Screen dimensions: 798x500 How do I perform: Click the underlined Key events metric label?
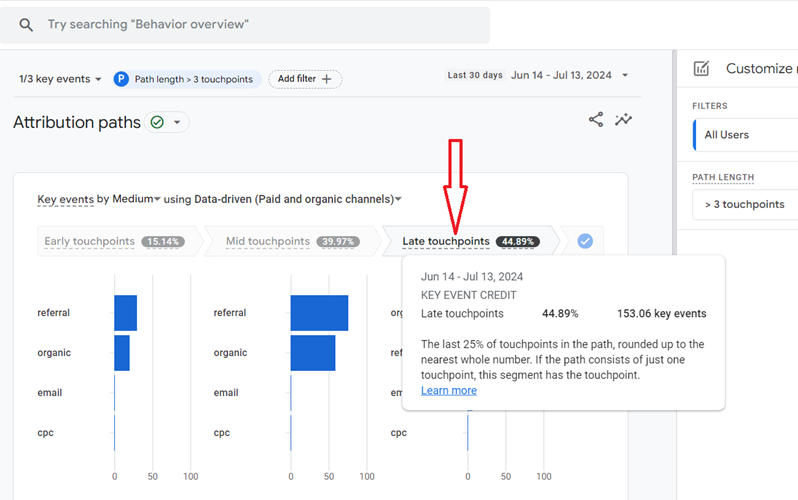coord(65,199)
